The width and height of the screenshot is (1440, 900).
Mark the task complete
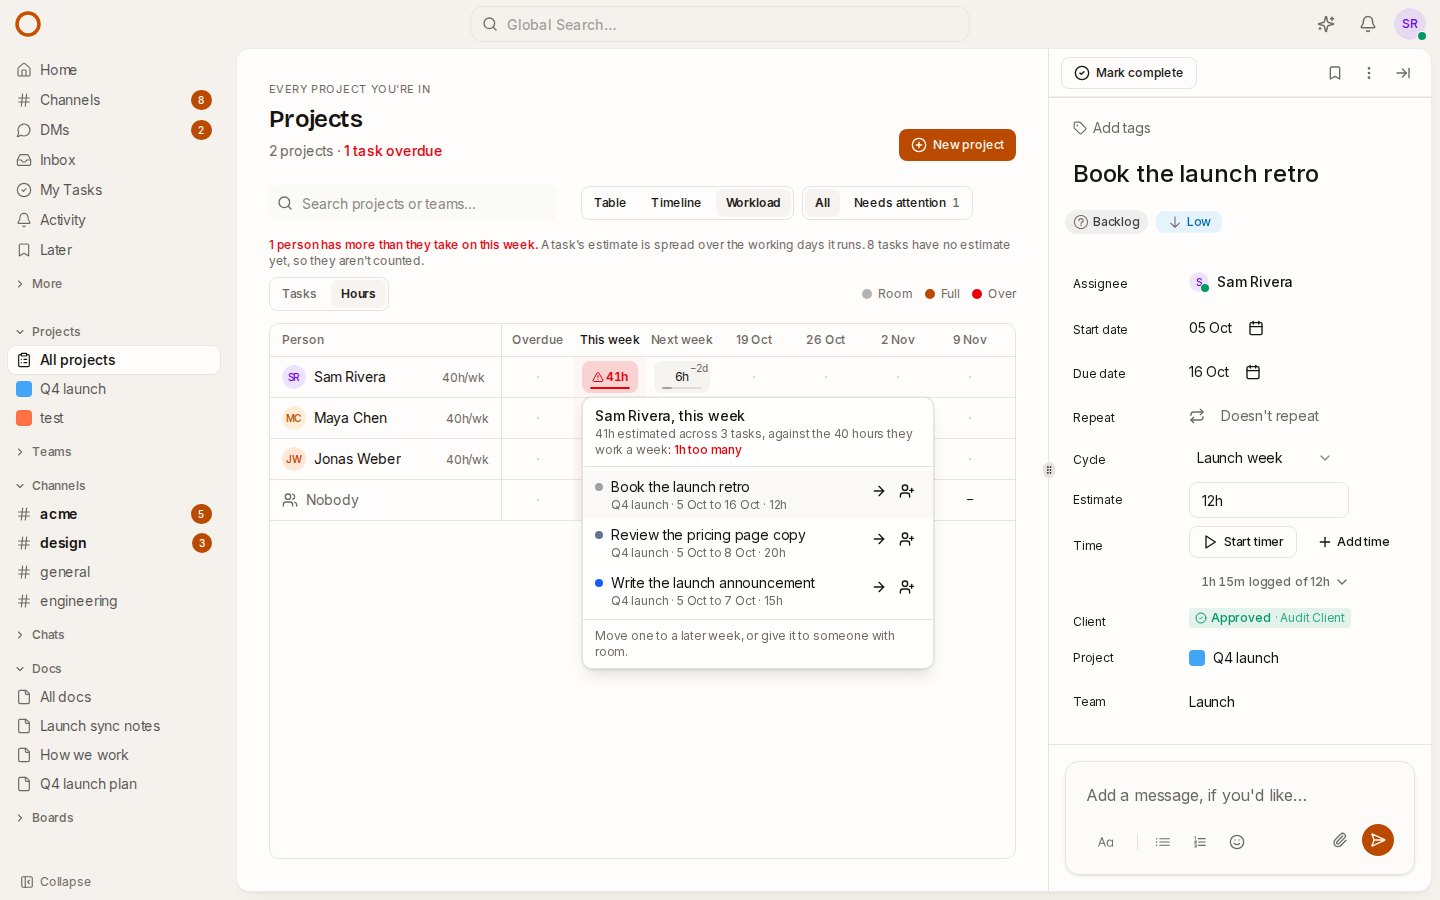(x=1129, y=73)
